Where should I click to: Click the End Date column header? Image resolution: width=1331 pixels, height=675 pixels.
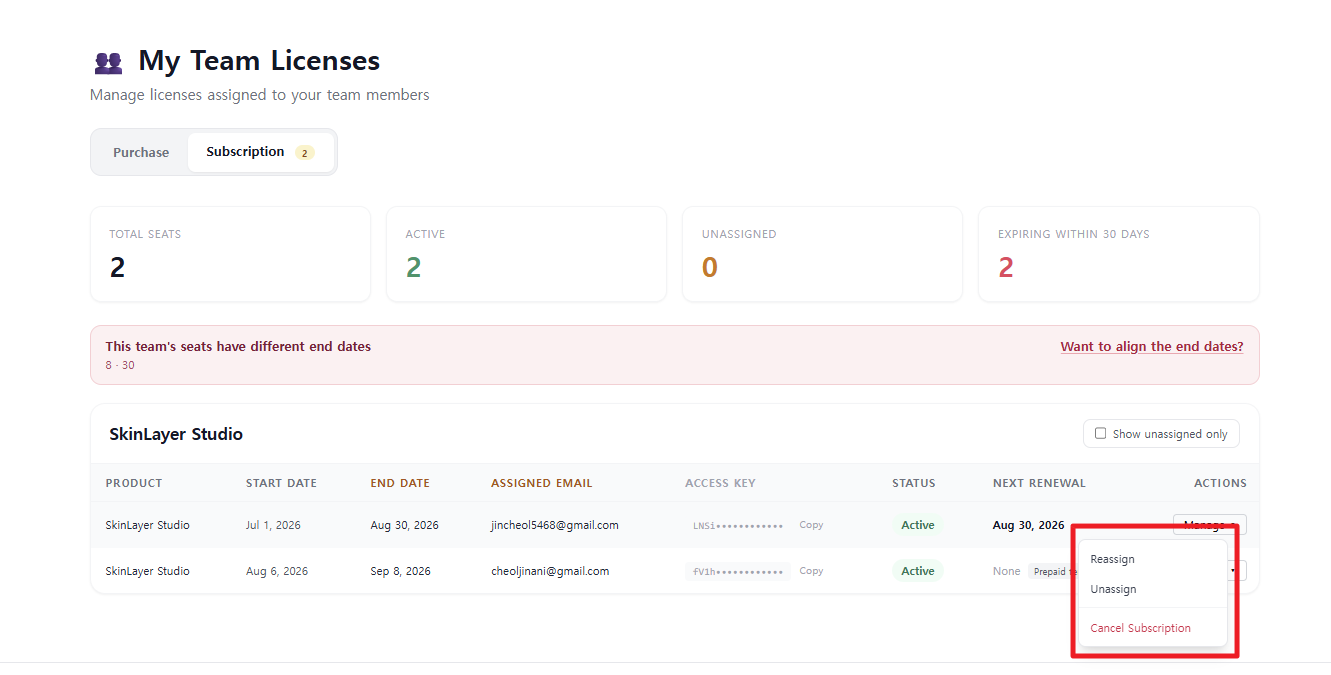[400, 483]
